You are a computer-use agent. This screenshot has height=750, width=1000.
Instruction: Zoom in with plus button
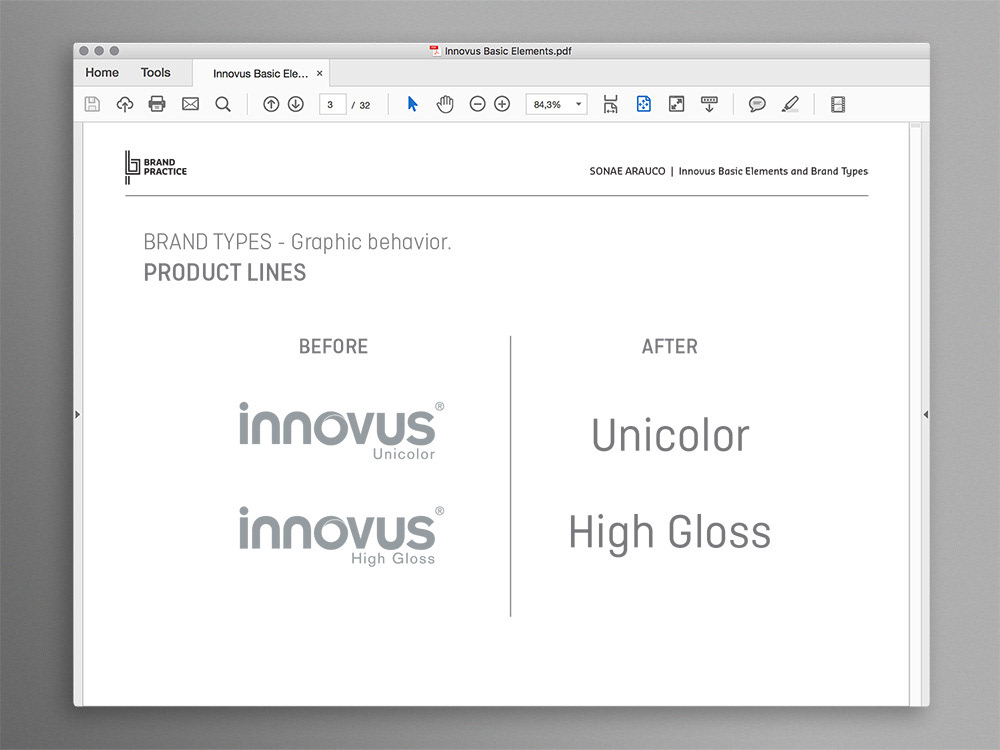point(502,104)
